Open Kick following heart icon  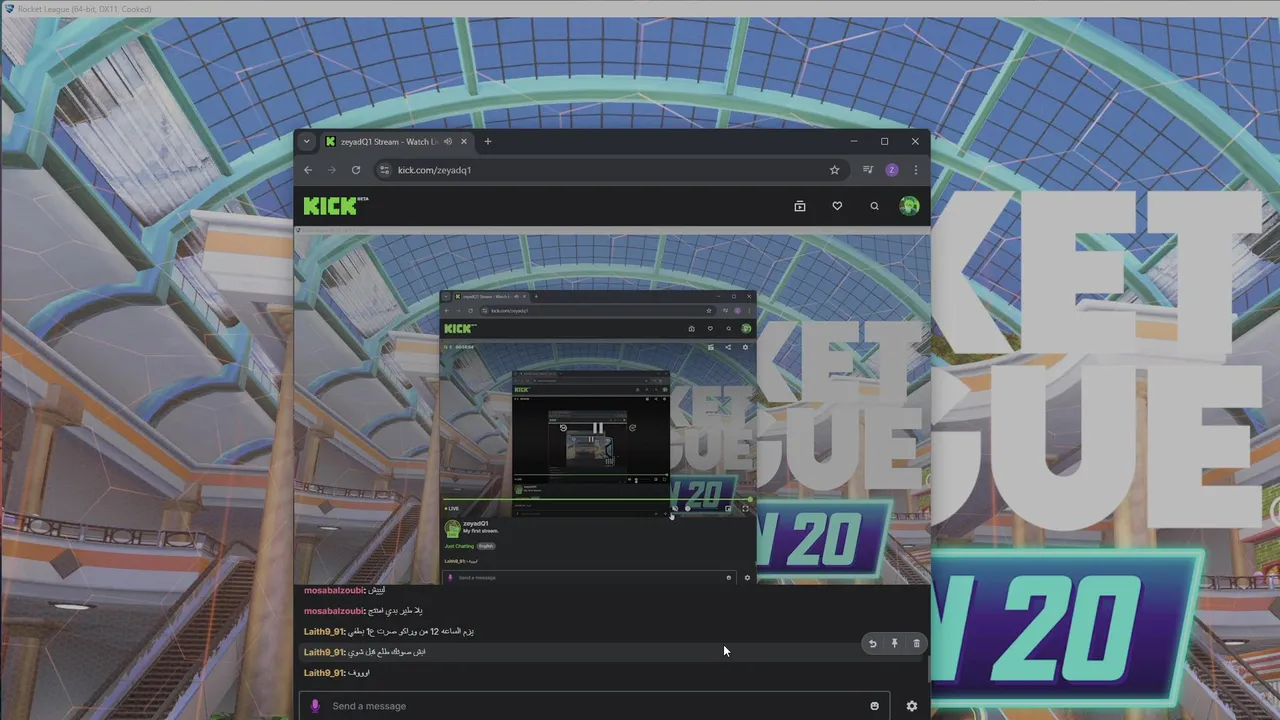click(837, 206)
